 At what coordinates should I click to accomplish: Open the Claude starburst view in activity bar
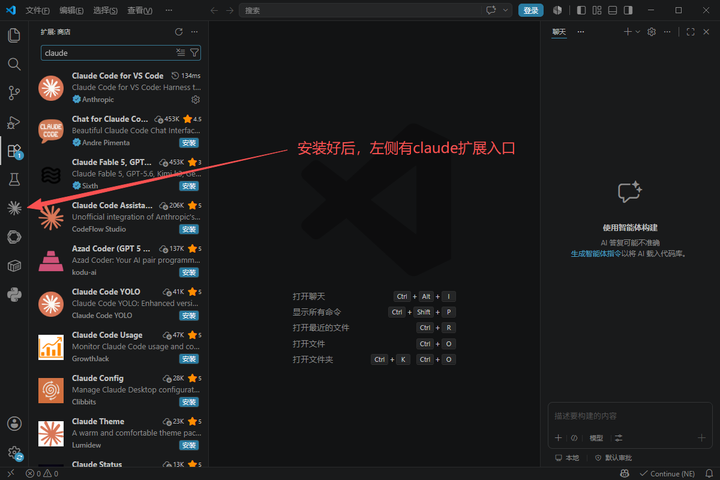pos(14,208)
